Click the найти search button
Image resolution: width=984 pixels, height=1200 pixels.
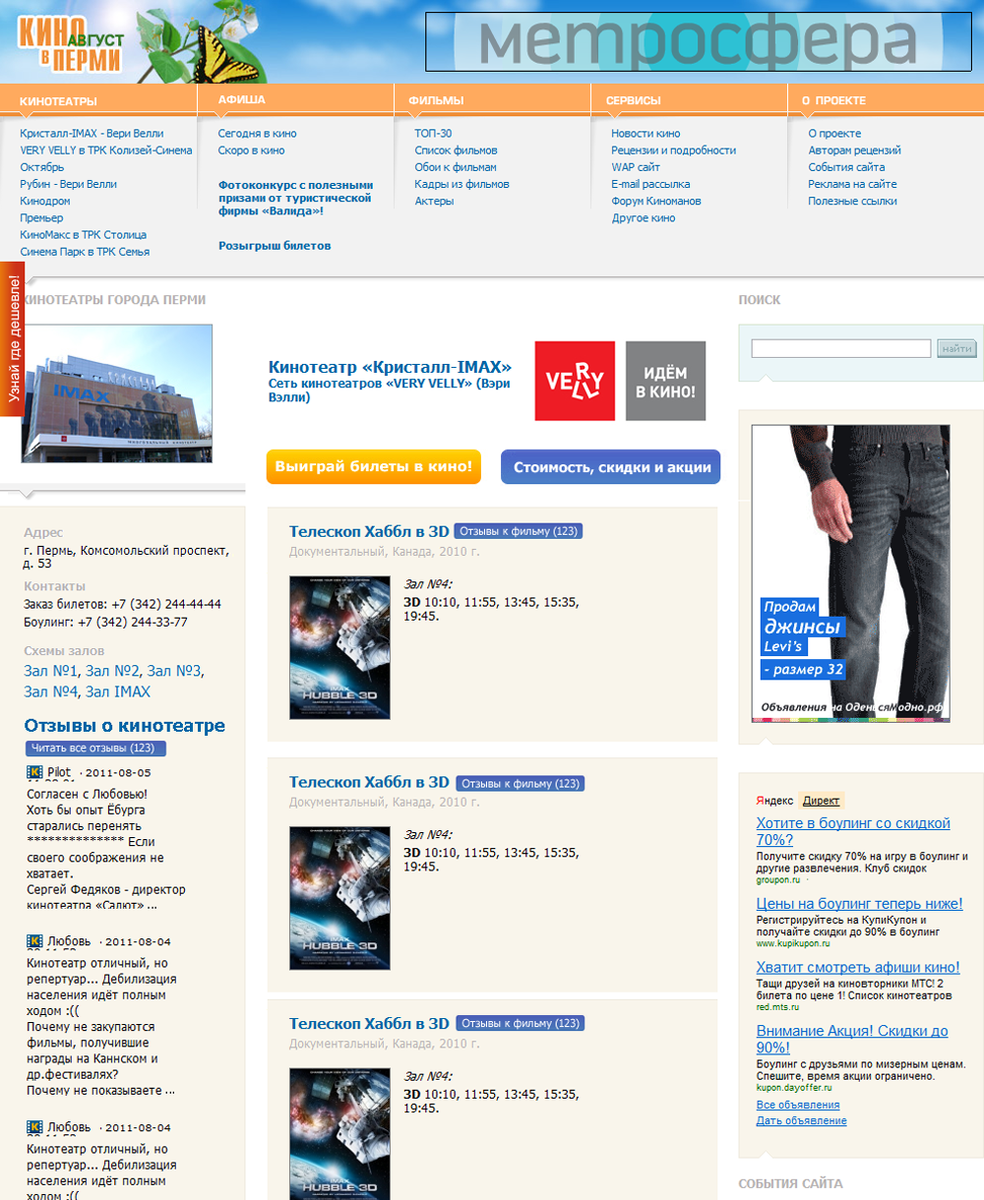tap(957, 349)
